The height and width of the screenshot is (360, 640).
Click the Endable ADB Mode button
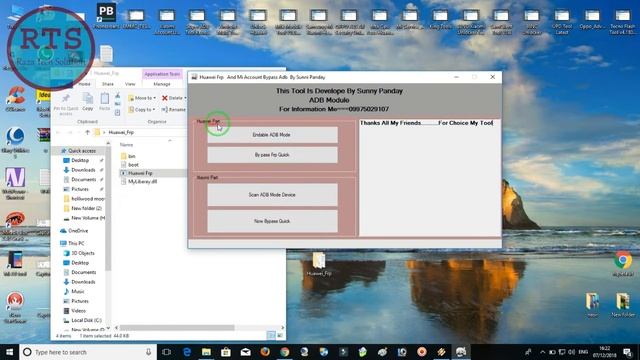[x=272, y=135]
